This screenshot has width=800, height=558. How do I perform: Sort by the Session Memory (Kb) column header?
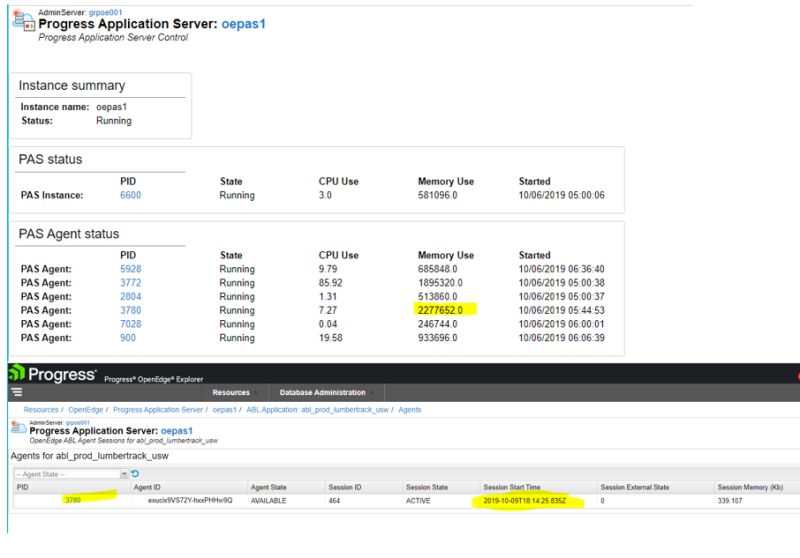pos(757,487)
